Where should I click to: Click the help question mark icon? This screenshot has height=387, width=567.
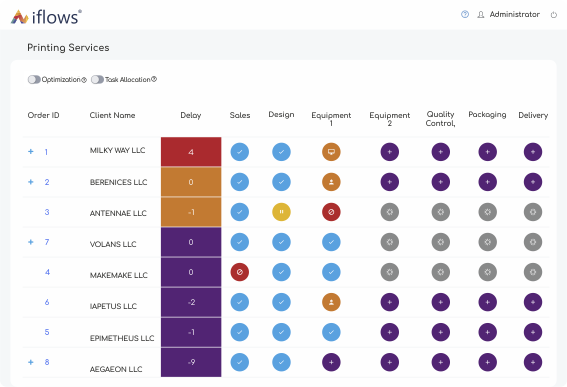click(465, 14)
